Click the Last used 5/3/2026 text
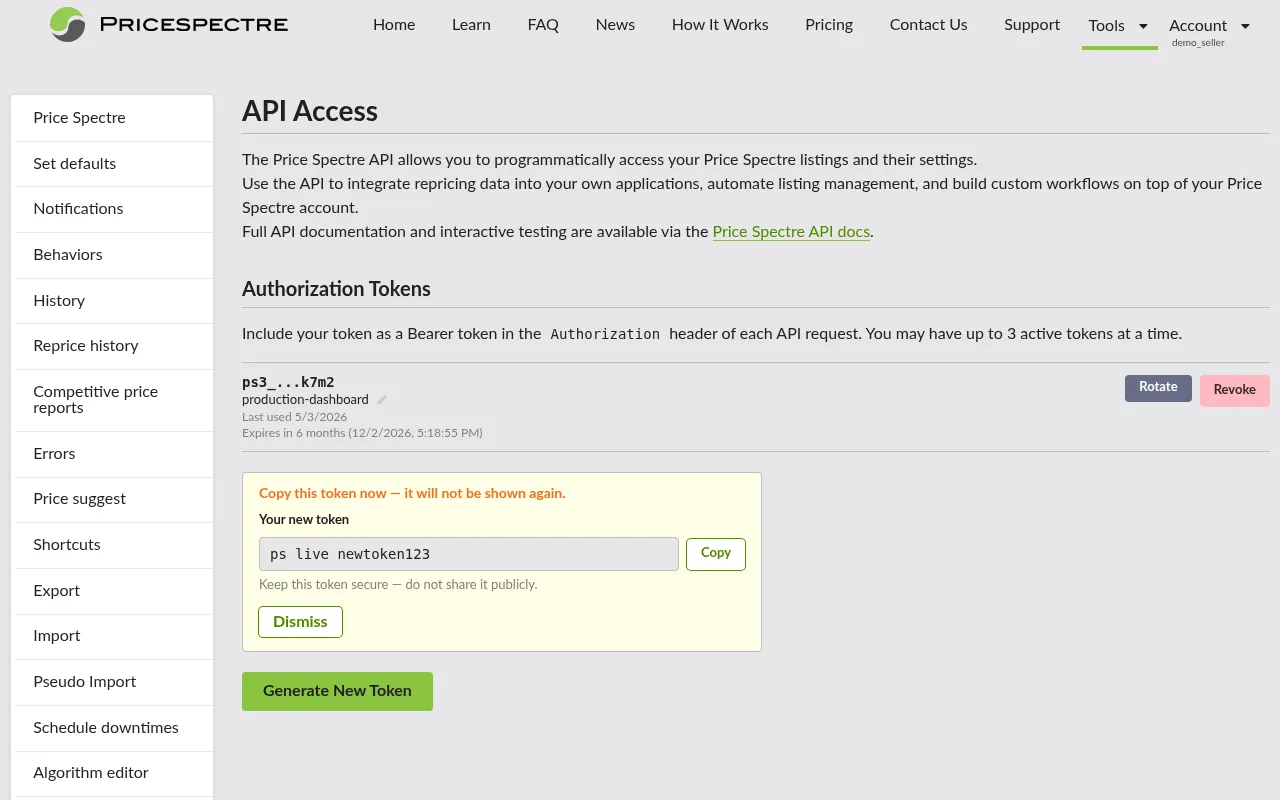 point(294,417)
